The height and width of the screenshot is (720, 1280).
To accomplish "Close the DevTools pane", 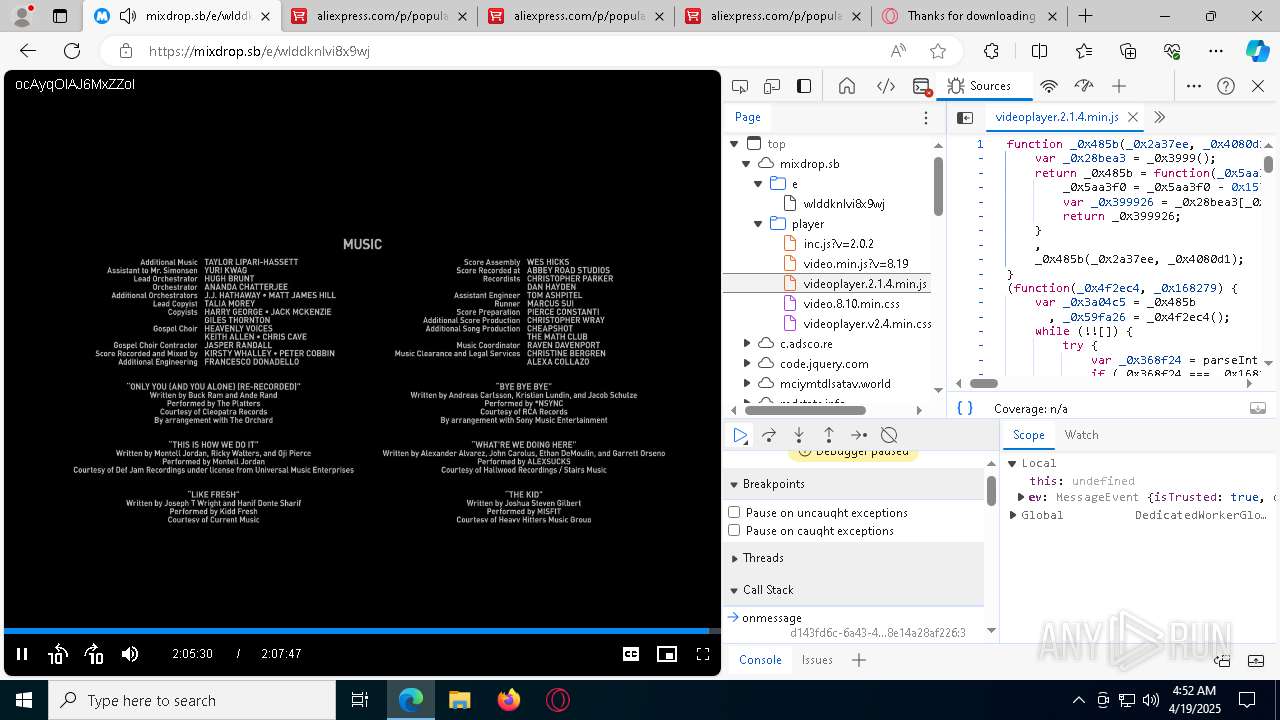I will 1258,86.
